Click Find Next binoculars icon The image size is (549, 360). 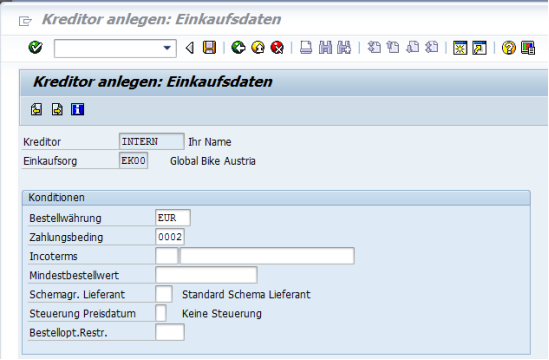coord(344,47)
